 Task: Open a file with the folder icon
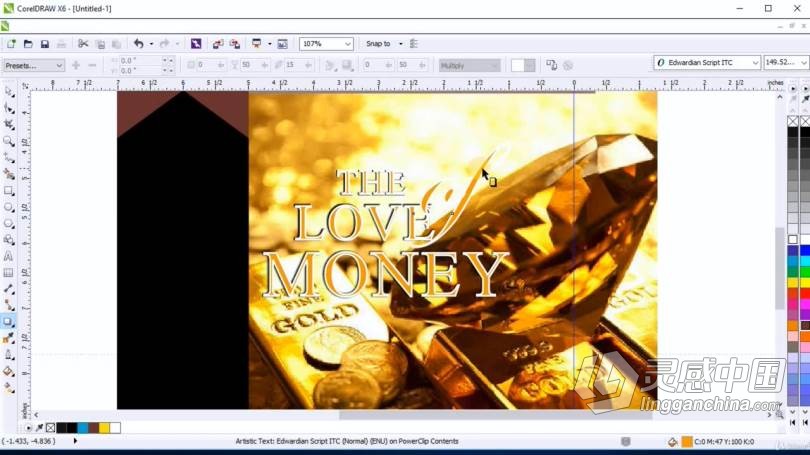[x=28, y=44]
